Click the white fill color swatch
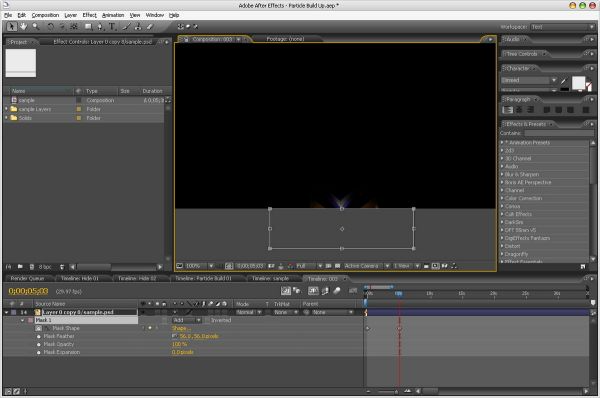Image resolution: width=600 pixels, height=398 pixels. point(578,82)
